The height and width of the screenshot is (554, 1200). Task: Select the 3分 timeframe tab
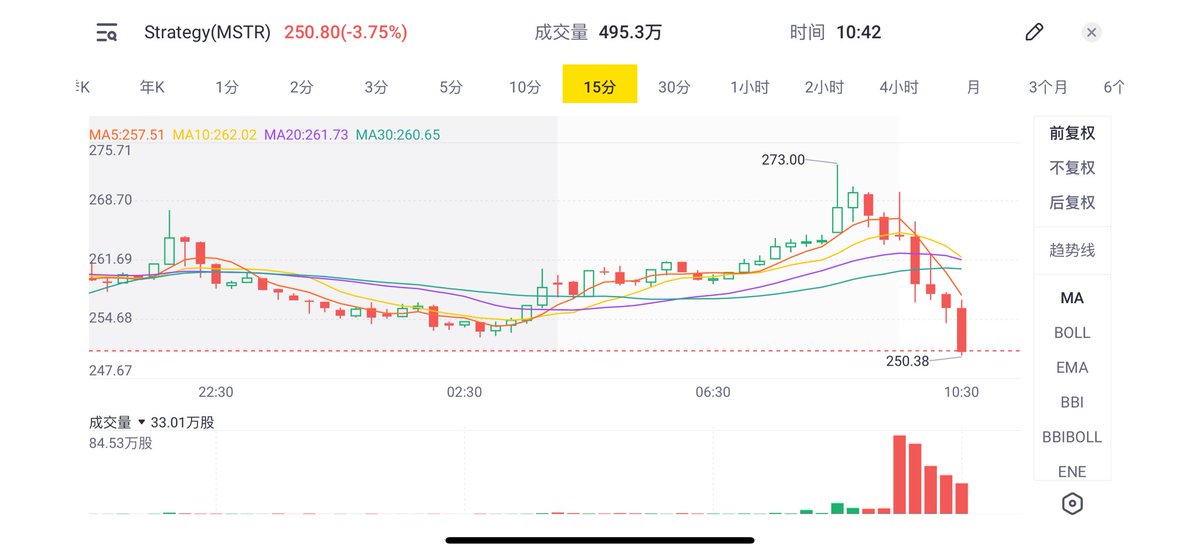point(376,87)
